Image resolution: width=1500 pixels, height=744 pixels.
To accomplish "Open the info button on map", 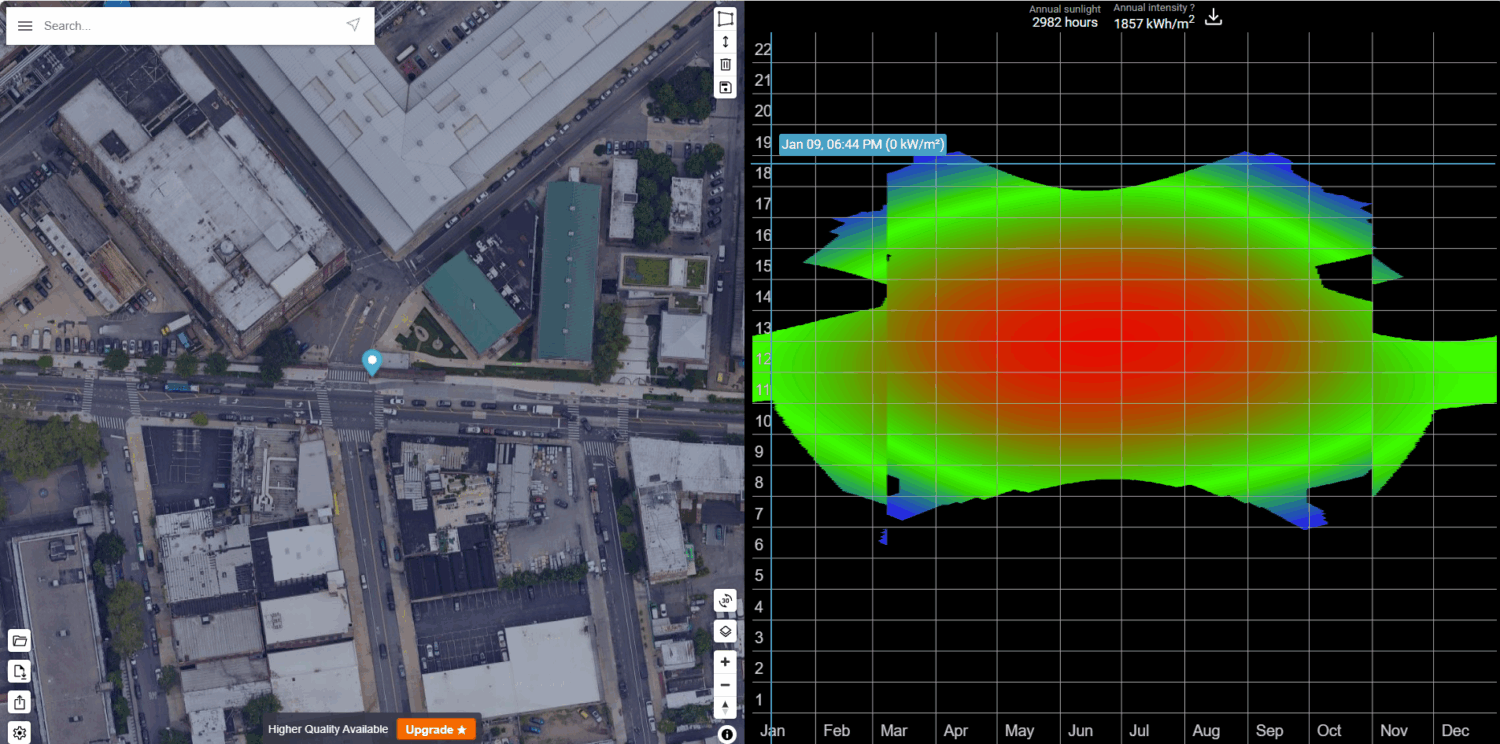I will tap(727, 735).
